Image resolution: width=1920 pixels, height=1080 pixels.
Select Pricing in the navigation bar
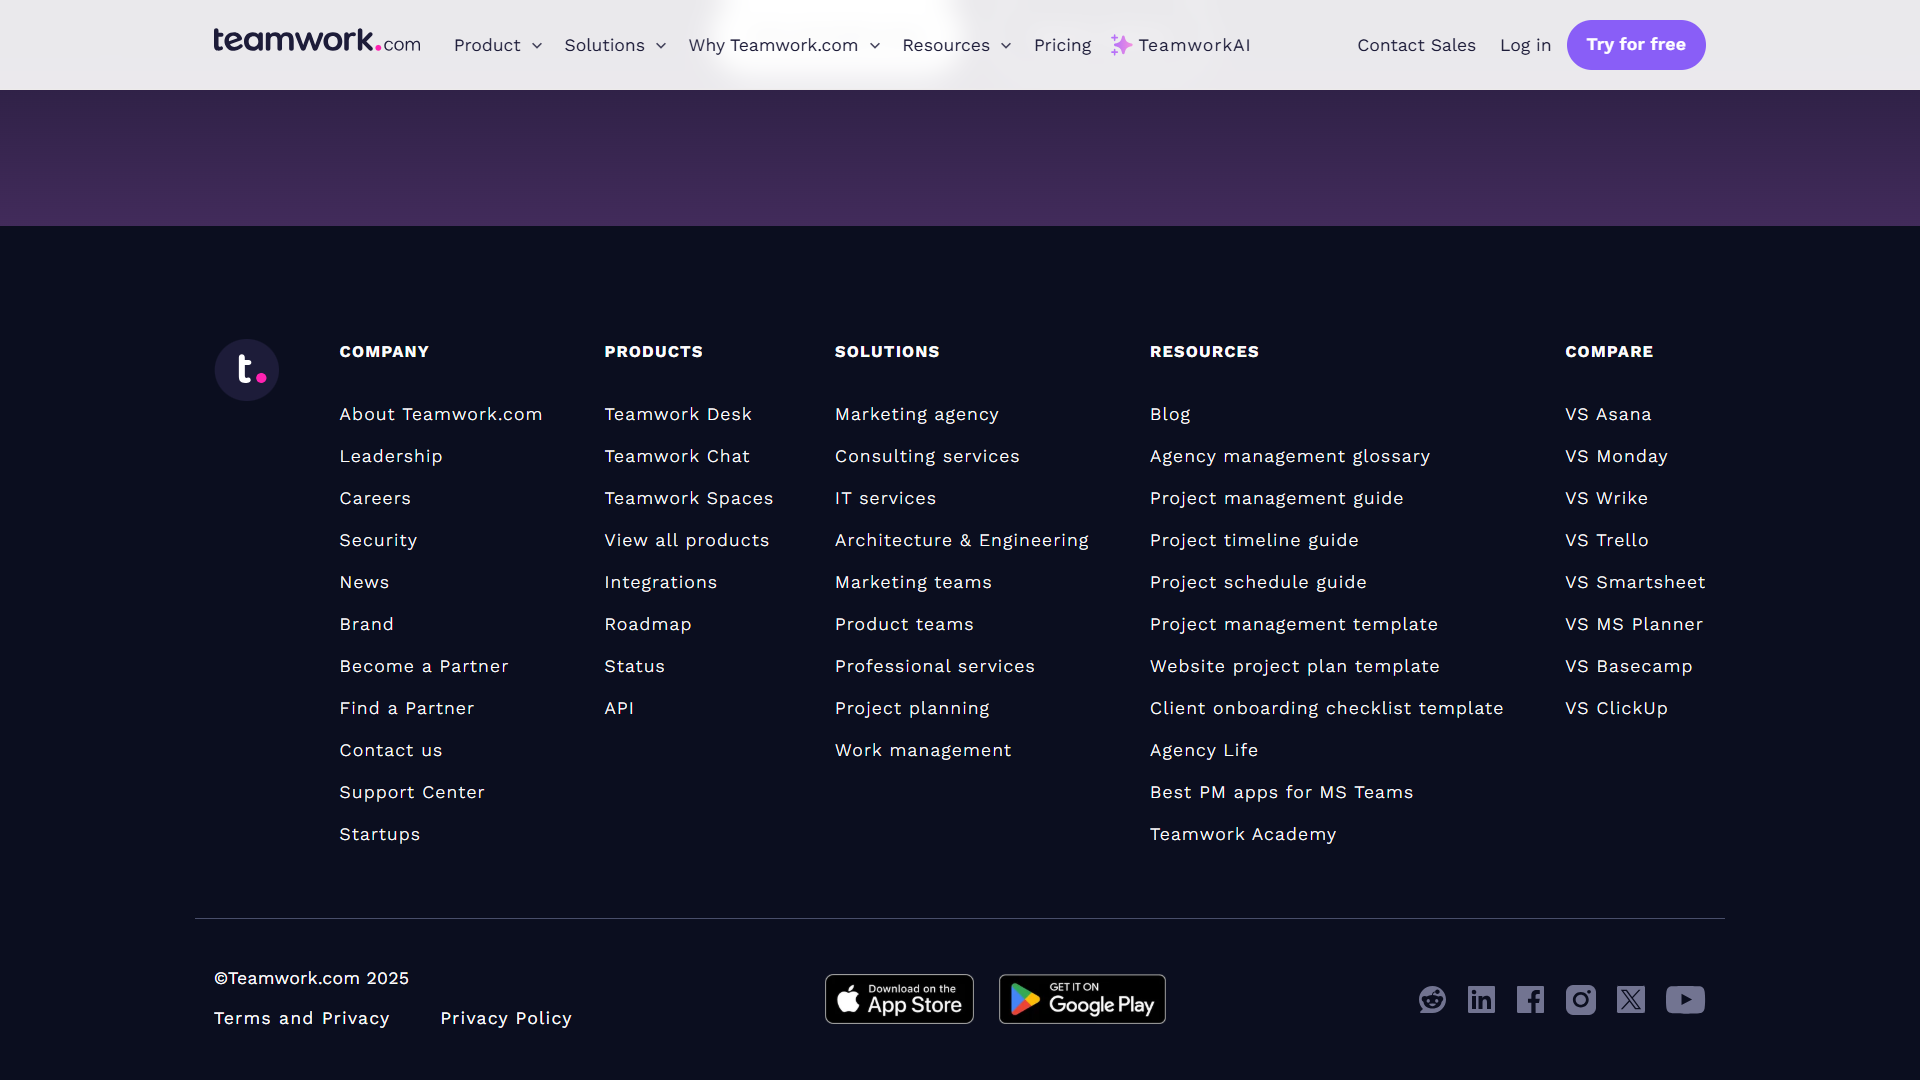click(1062, 45)
